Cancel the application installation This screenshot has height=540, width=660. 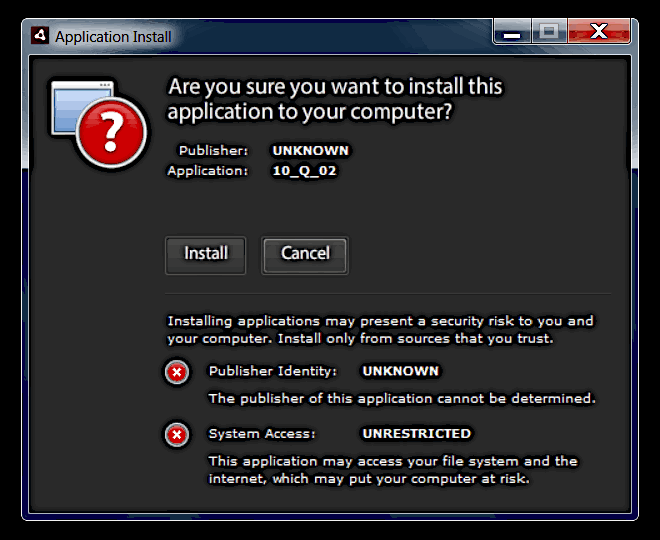305,255
